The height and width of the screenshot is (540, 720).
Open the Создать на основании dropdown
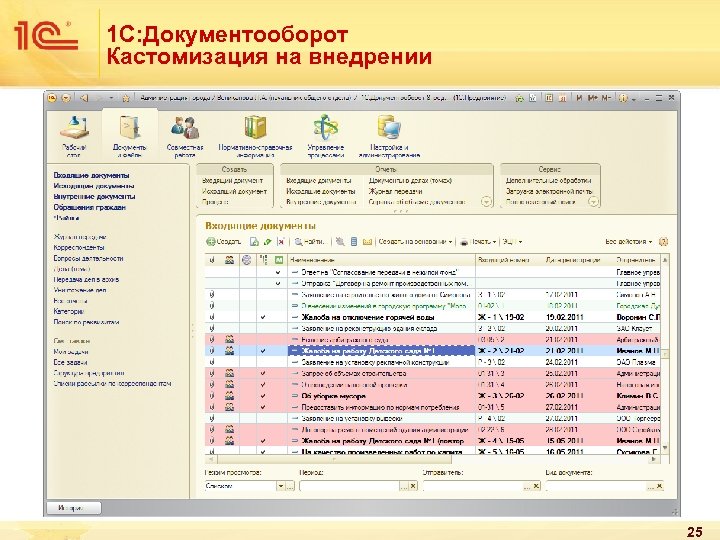(415, 242)
